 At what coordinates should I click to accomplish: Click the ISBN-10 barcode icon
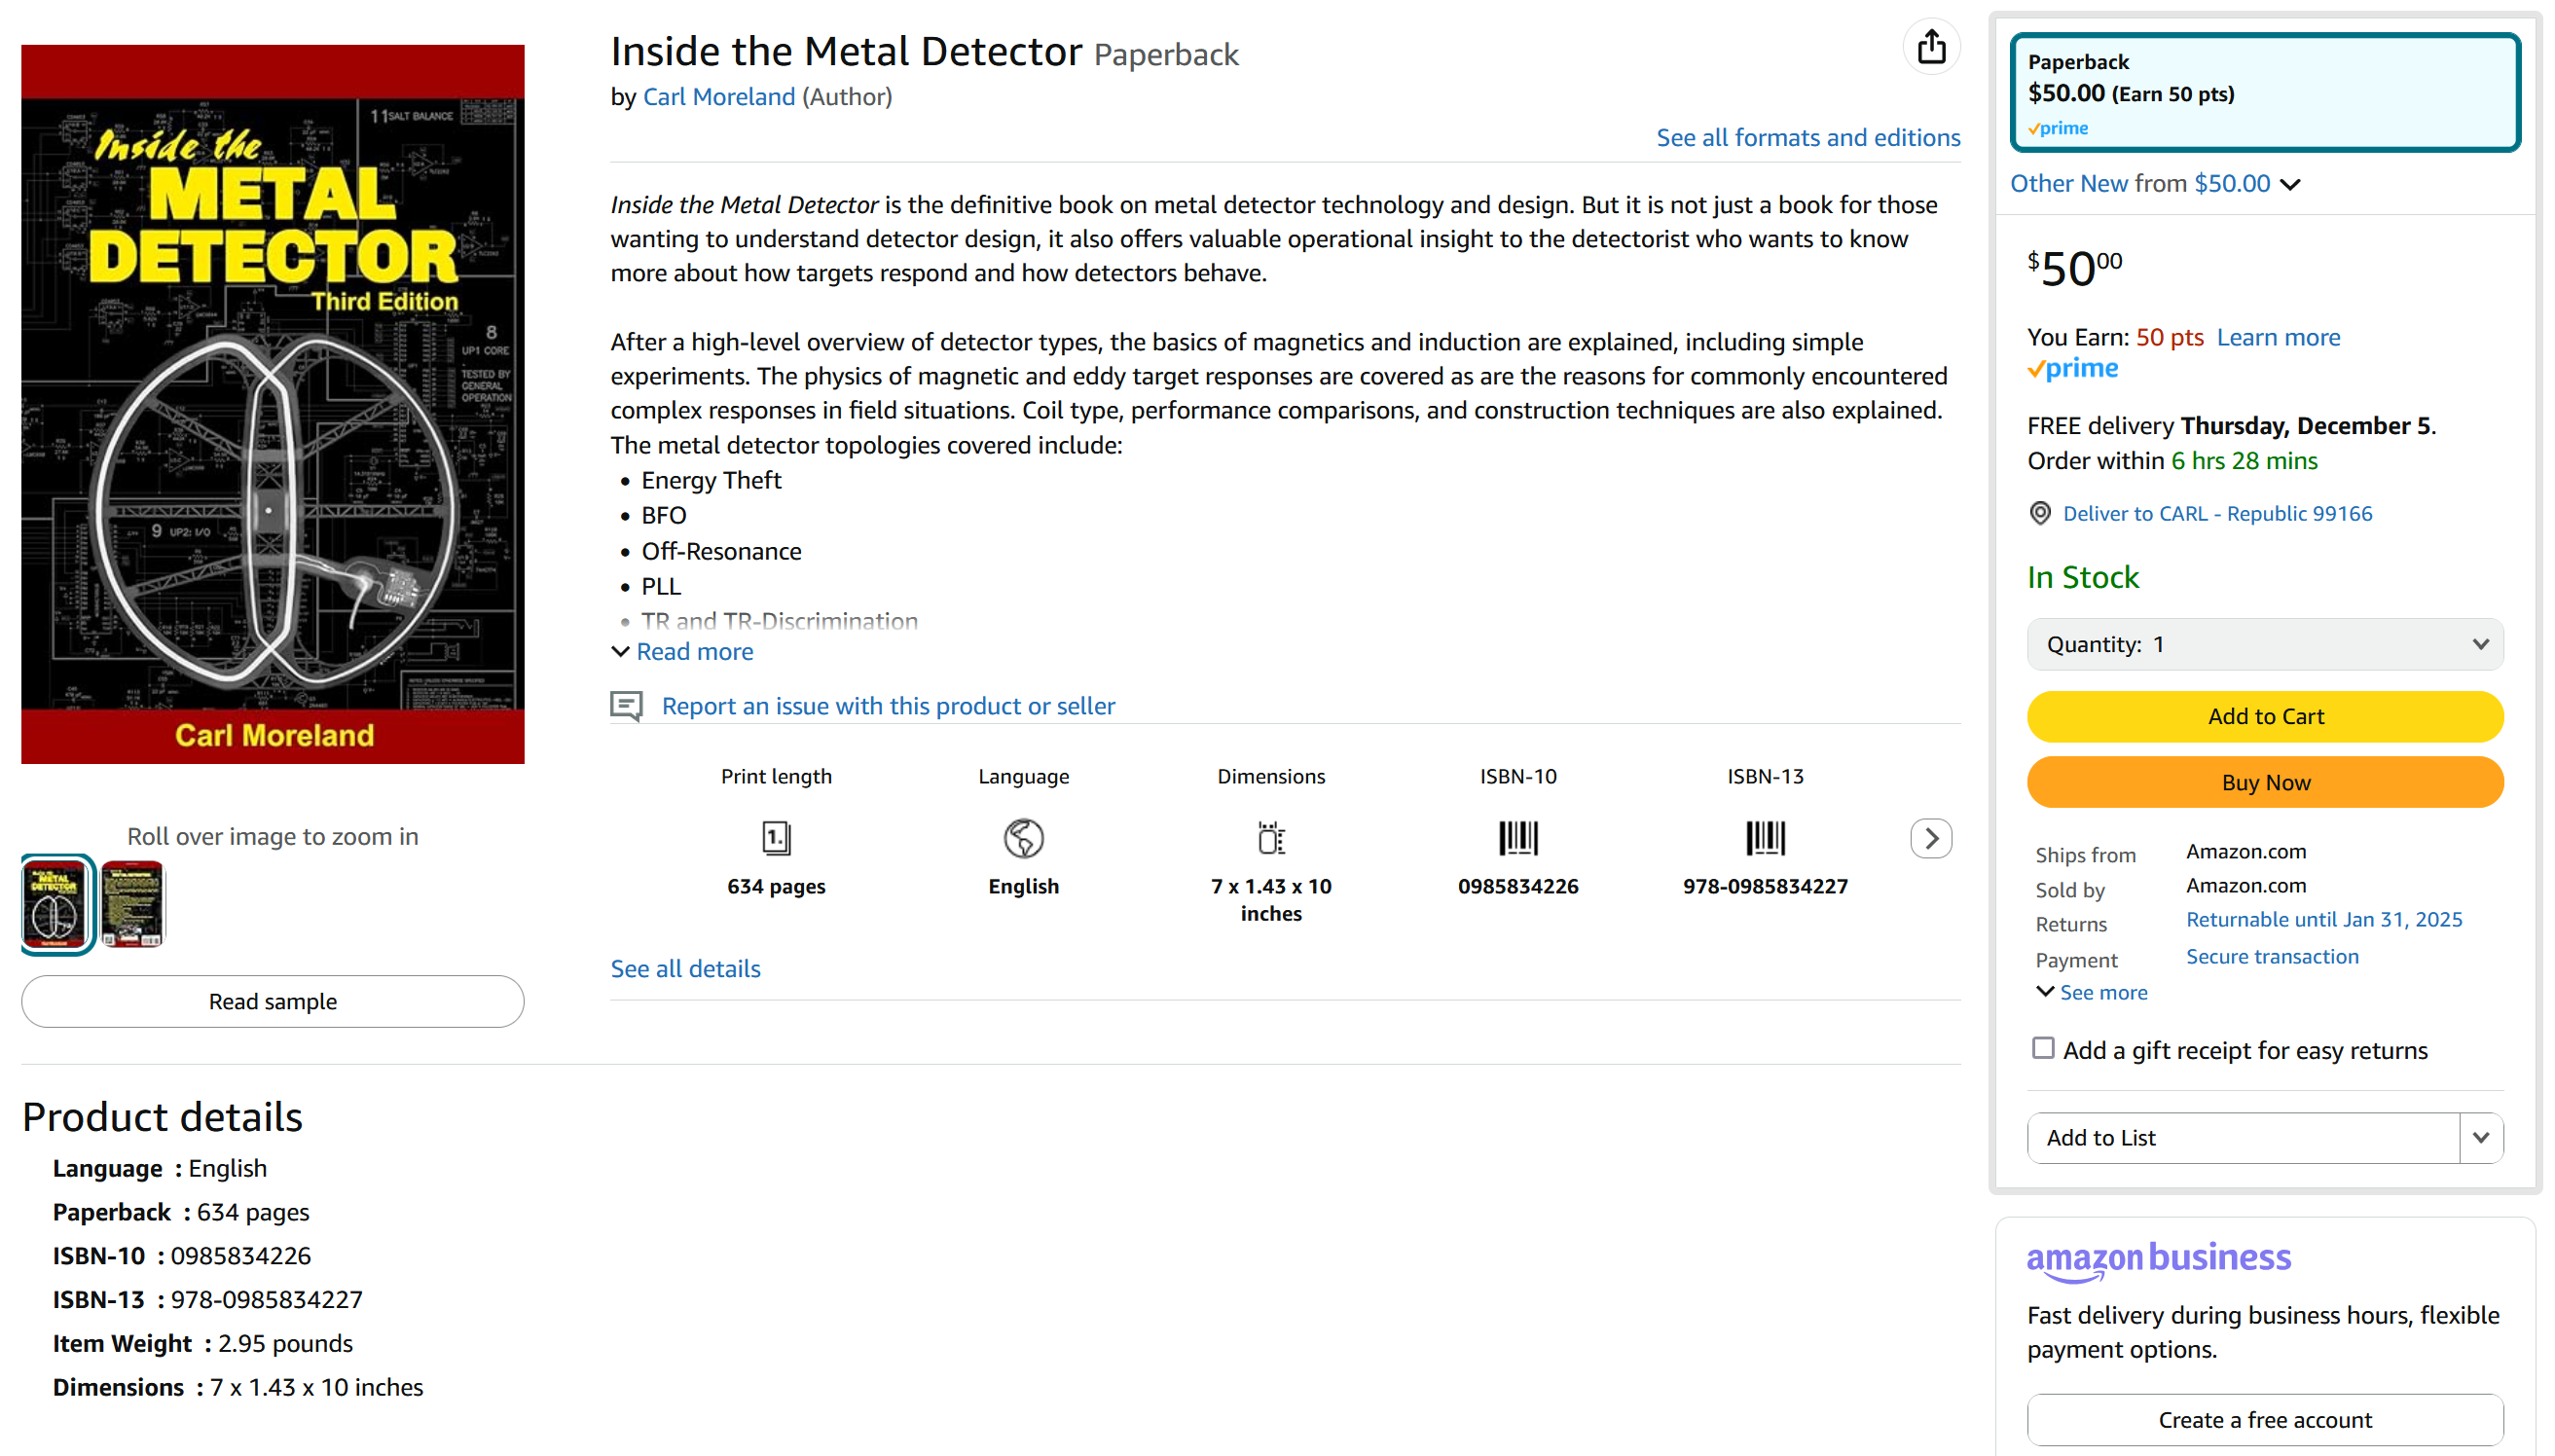(1517, 838)
